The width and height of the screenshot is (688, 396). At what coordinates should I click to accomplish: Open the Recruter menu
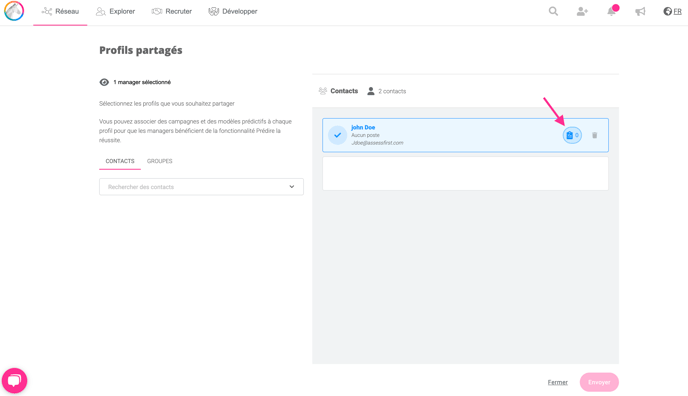pos(172,11)
